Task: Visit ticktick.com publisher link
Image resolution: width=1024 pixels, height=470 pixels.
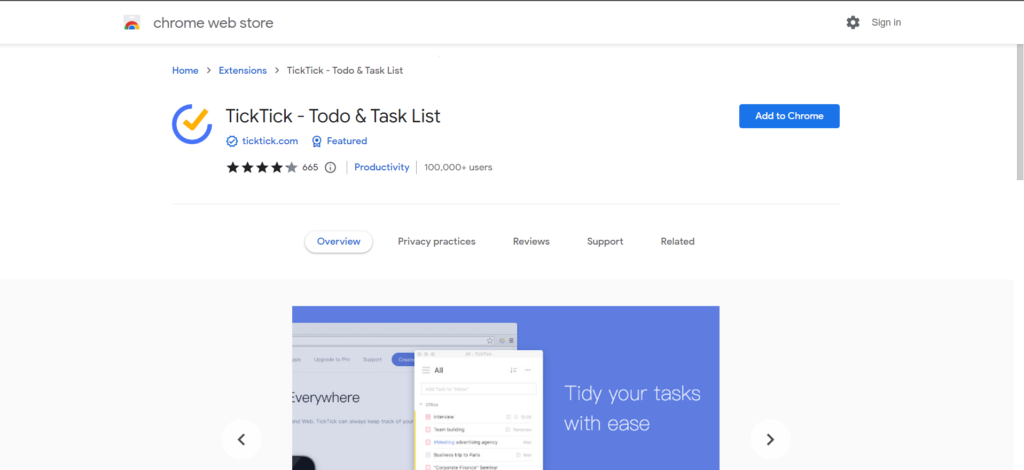Action: [270, 141]
